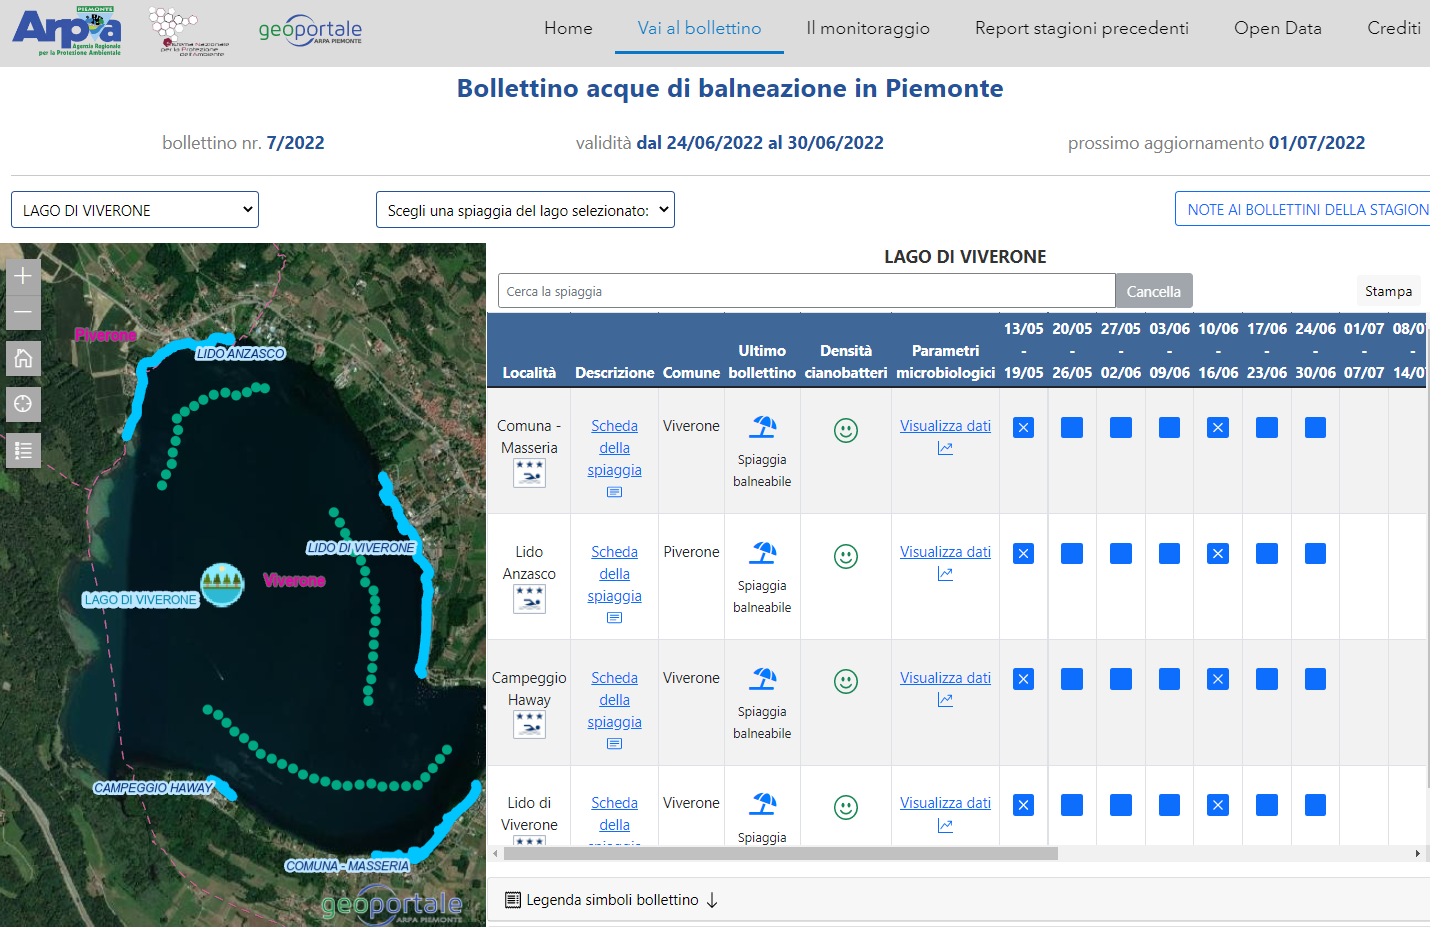Click the Cancella button
This screenshot has width=1430, height=927.
point(1154,291)
